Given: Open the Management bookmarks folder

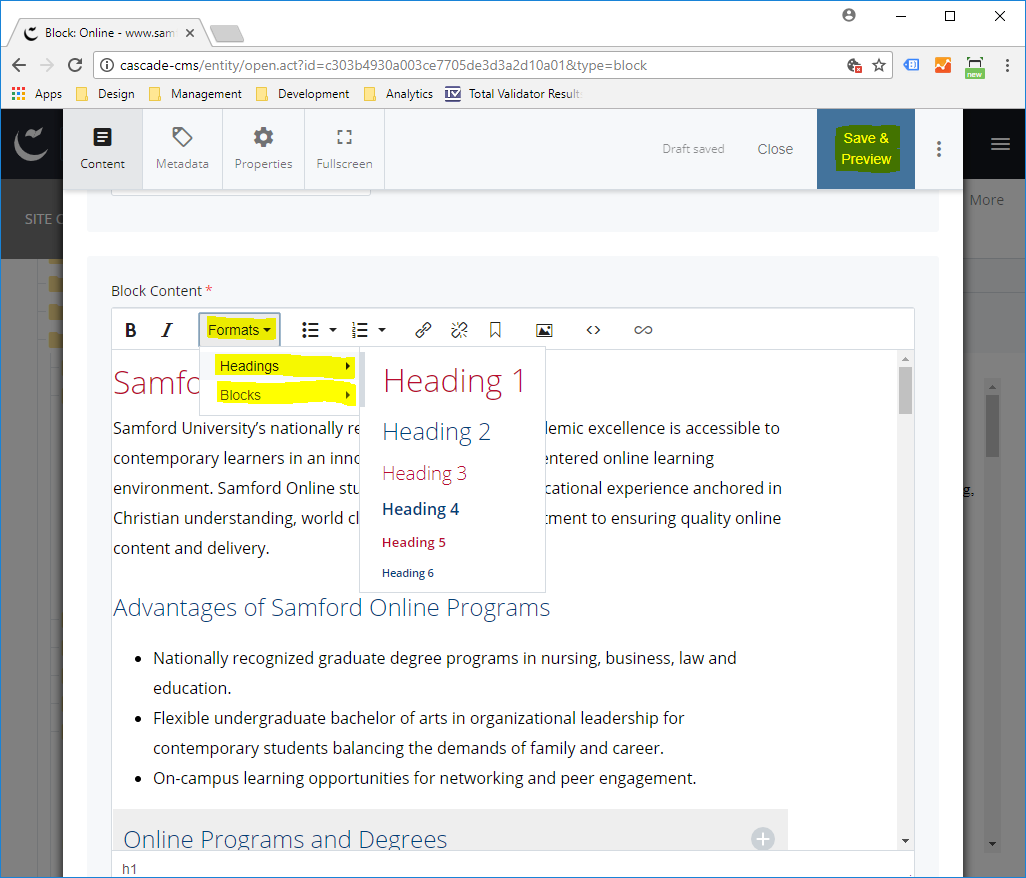Looking at the screenshot, I should (196, 94).
